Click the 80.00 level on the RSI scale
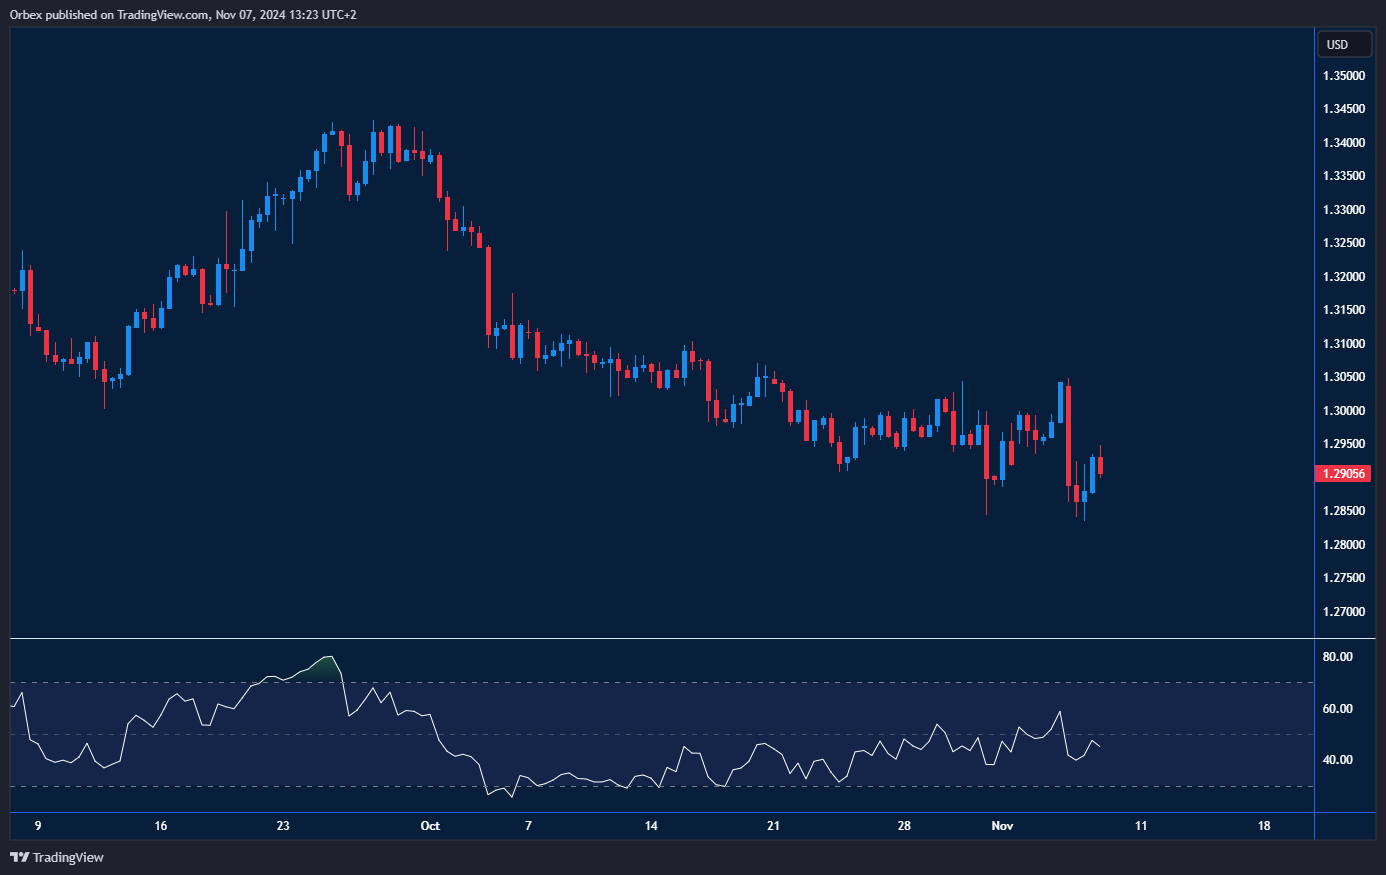1386x875 pixels. click(1337, 657)
